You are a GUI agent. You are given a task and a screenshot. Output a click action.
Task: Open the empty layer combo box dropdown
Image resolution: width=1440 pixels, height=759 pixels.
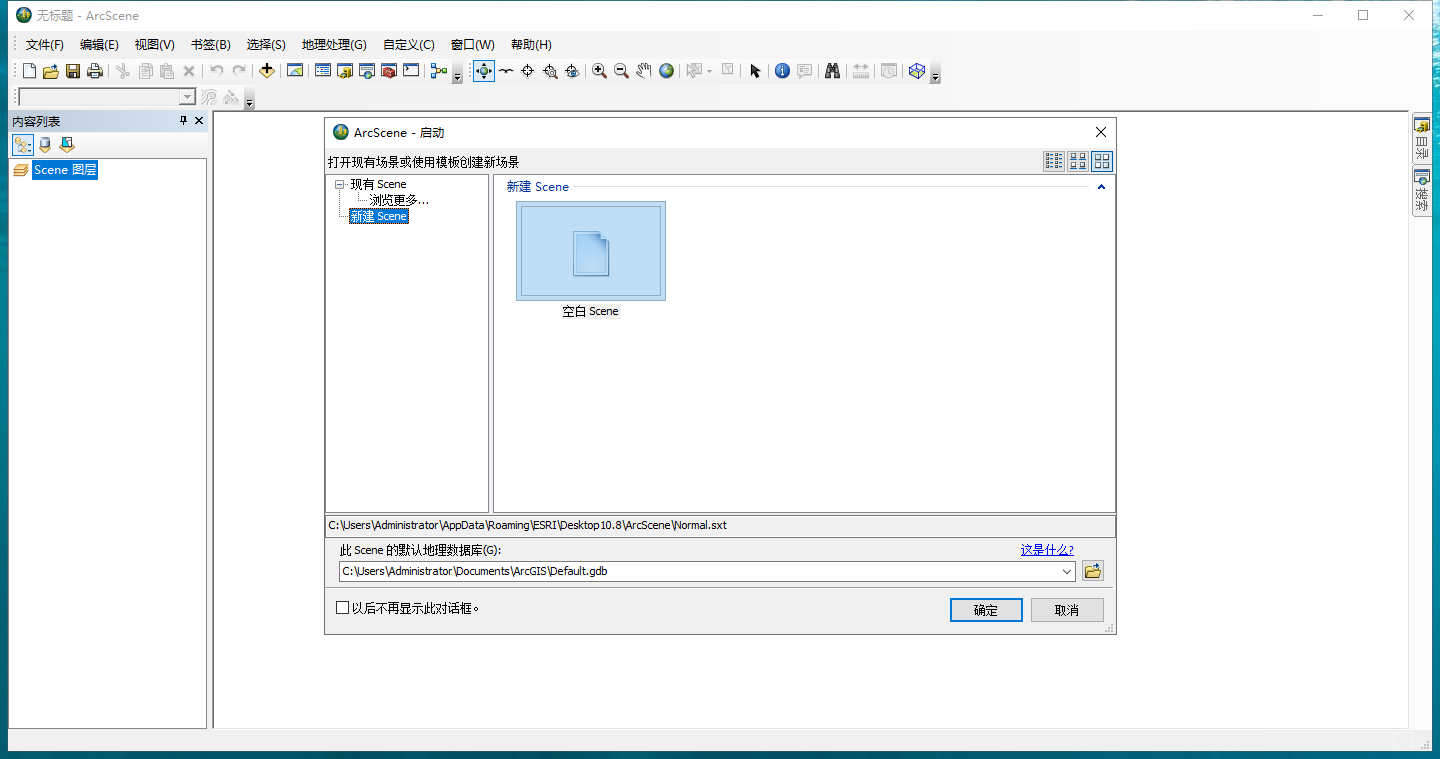[187, 97]
